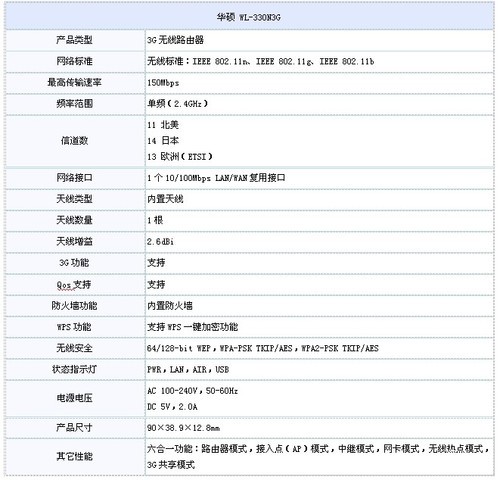Screen dimensions: 500x480
Task: Click the 90×38.9×12.8mm dimensions value
Action: pos(183,428)
